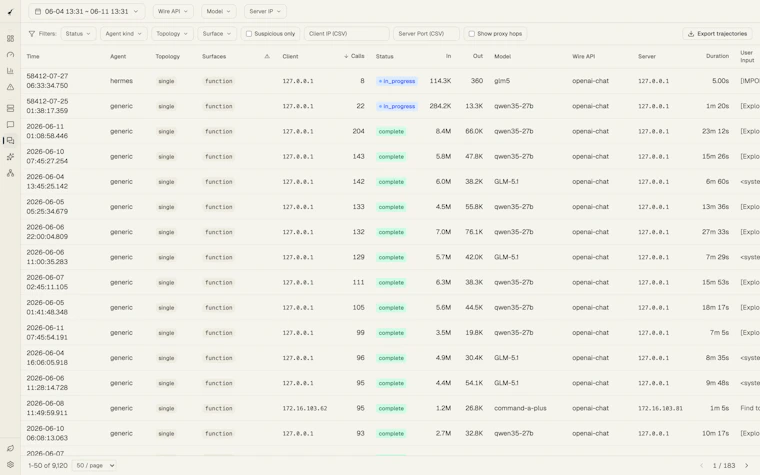Image resolution: width=760 pixels, height=475 pixels.
Task: Open the server stack icon in sidebar
Action: (10, 109)
